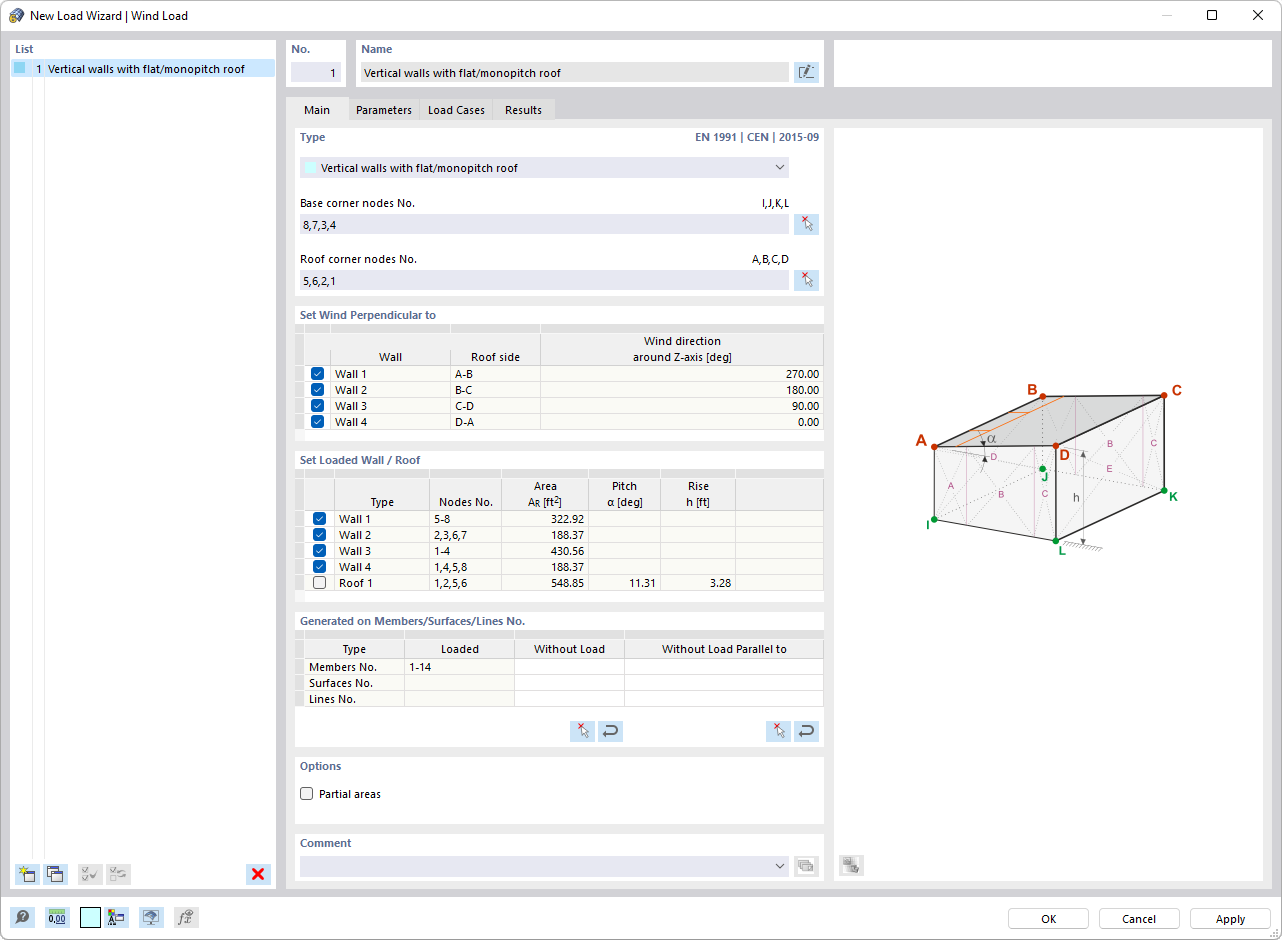Maximize the New Load Wizard window
Viewport: 1282px width, 940px height.
(1212, 15)
